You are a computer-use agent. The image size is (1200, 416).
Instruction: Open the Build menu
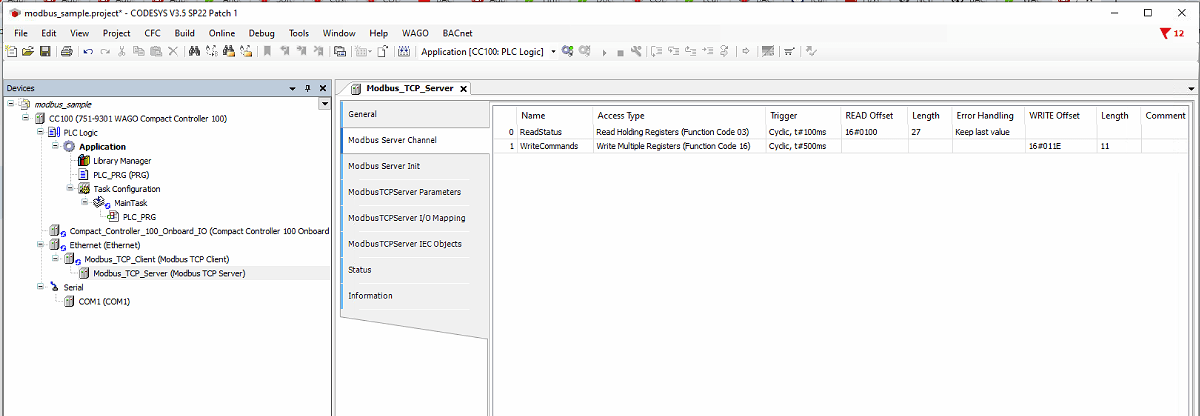pyautogui.click(x=184, y=33)
